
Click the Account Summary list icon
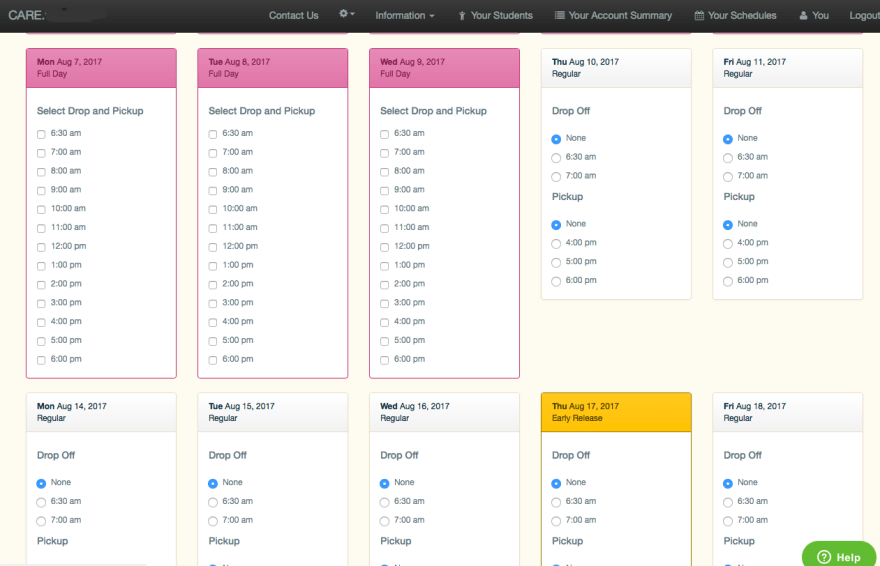pyautogui.click(x=560, y=16)
